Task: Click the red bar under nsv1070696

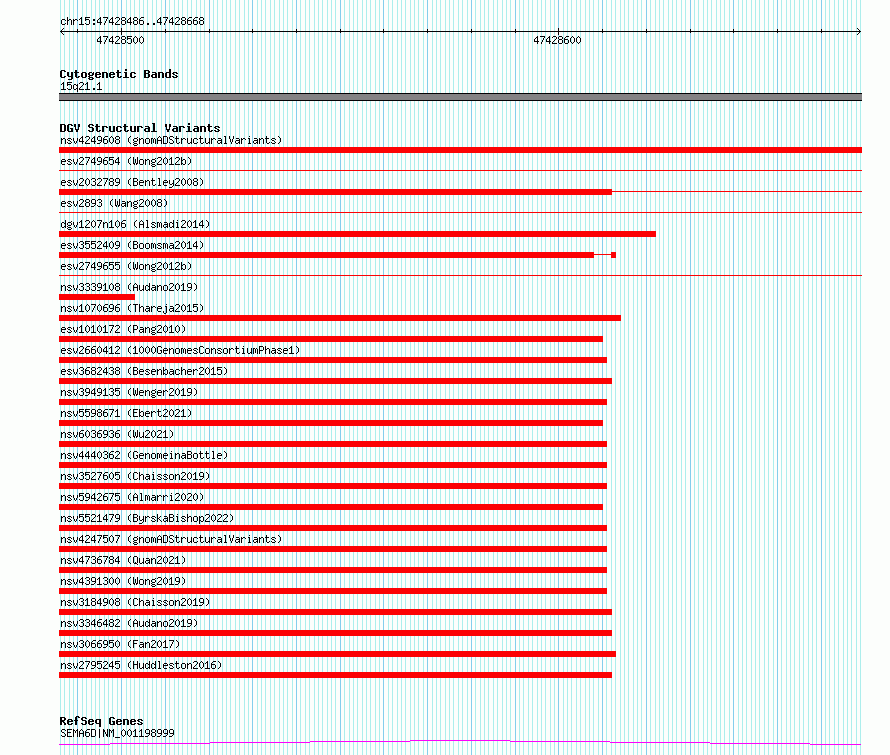Action: [x=340, y=318]
